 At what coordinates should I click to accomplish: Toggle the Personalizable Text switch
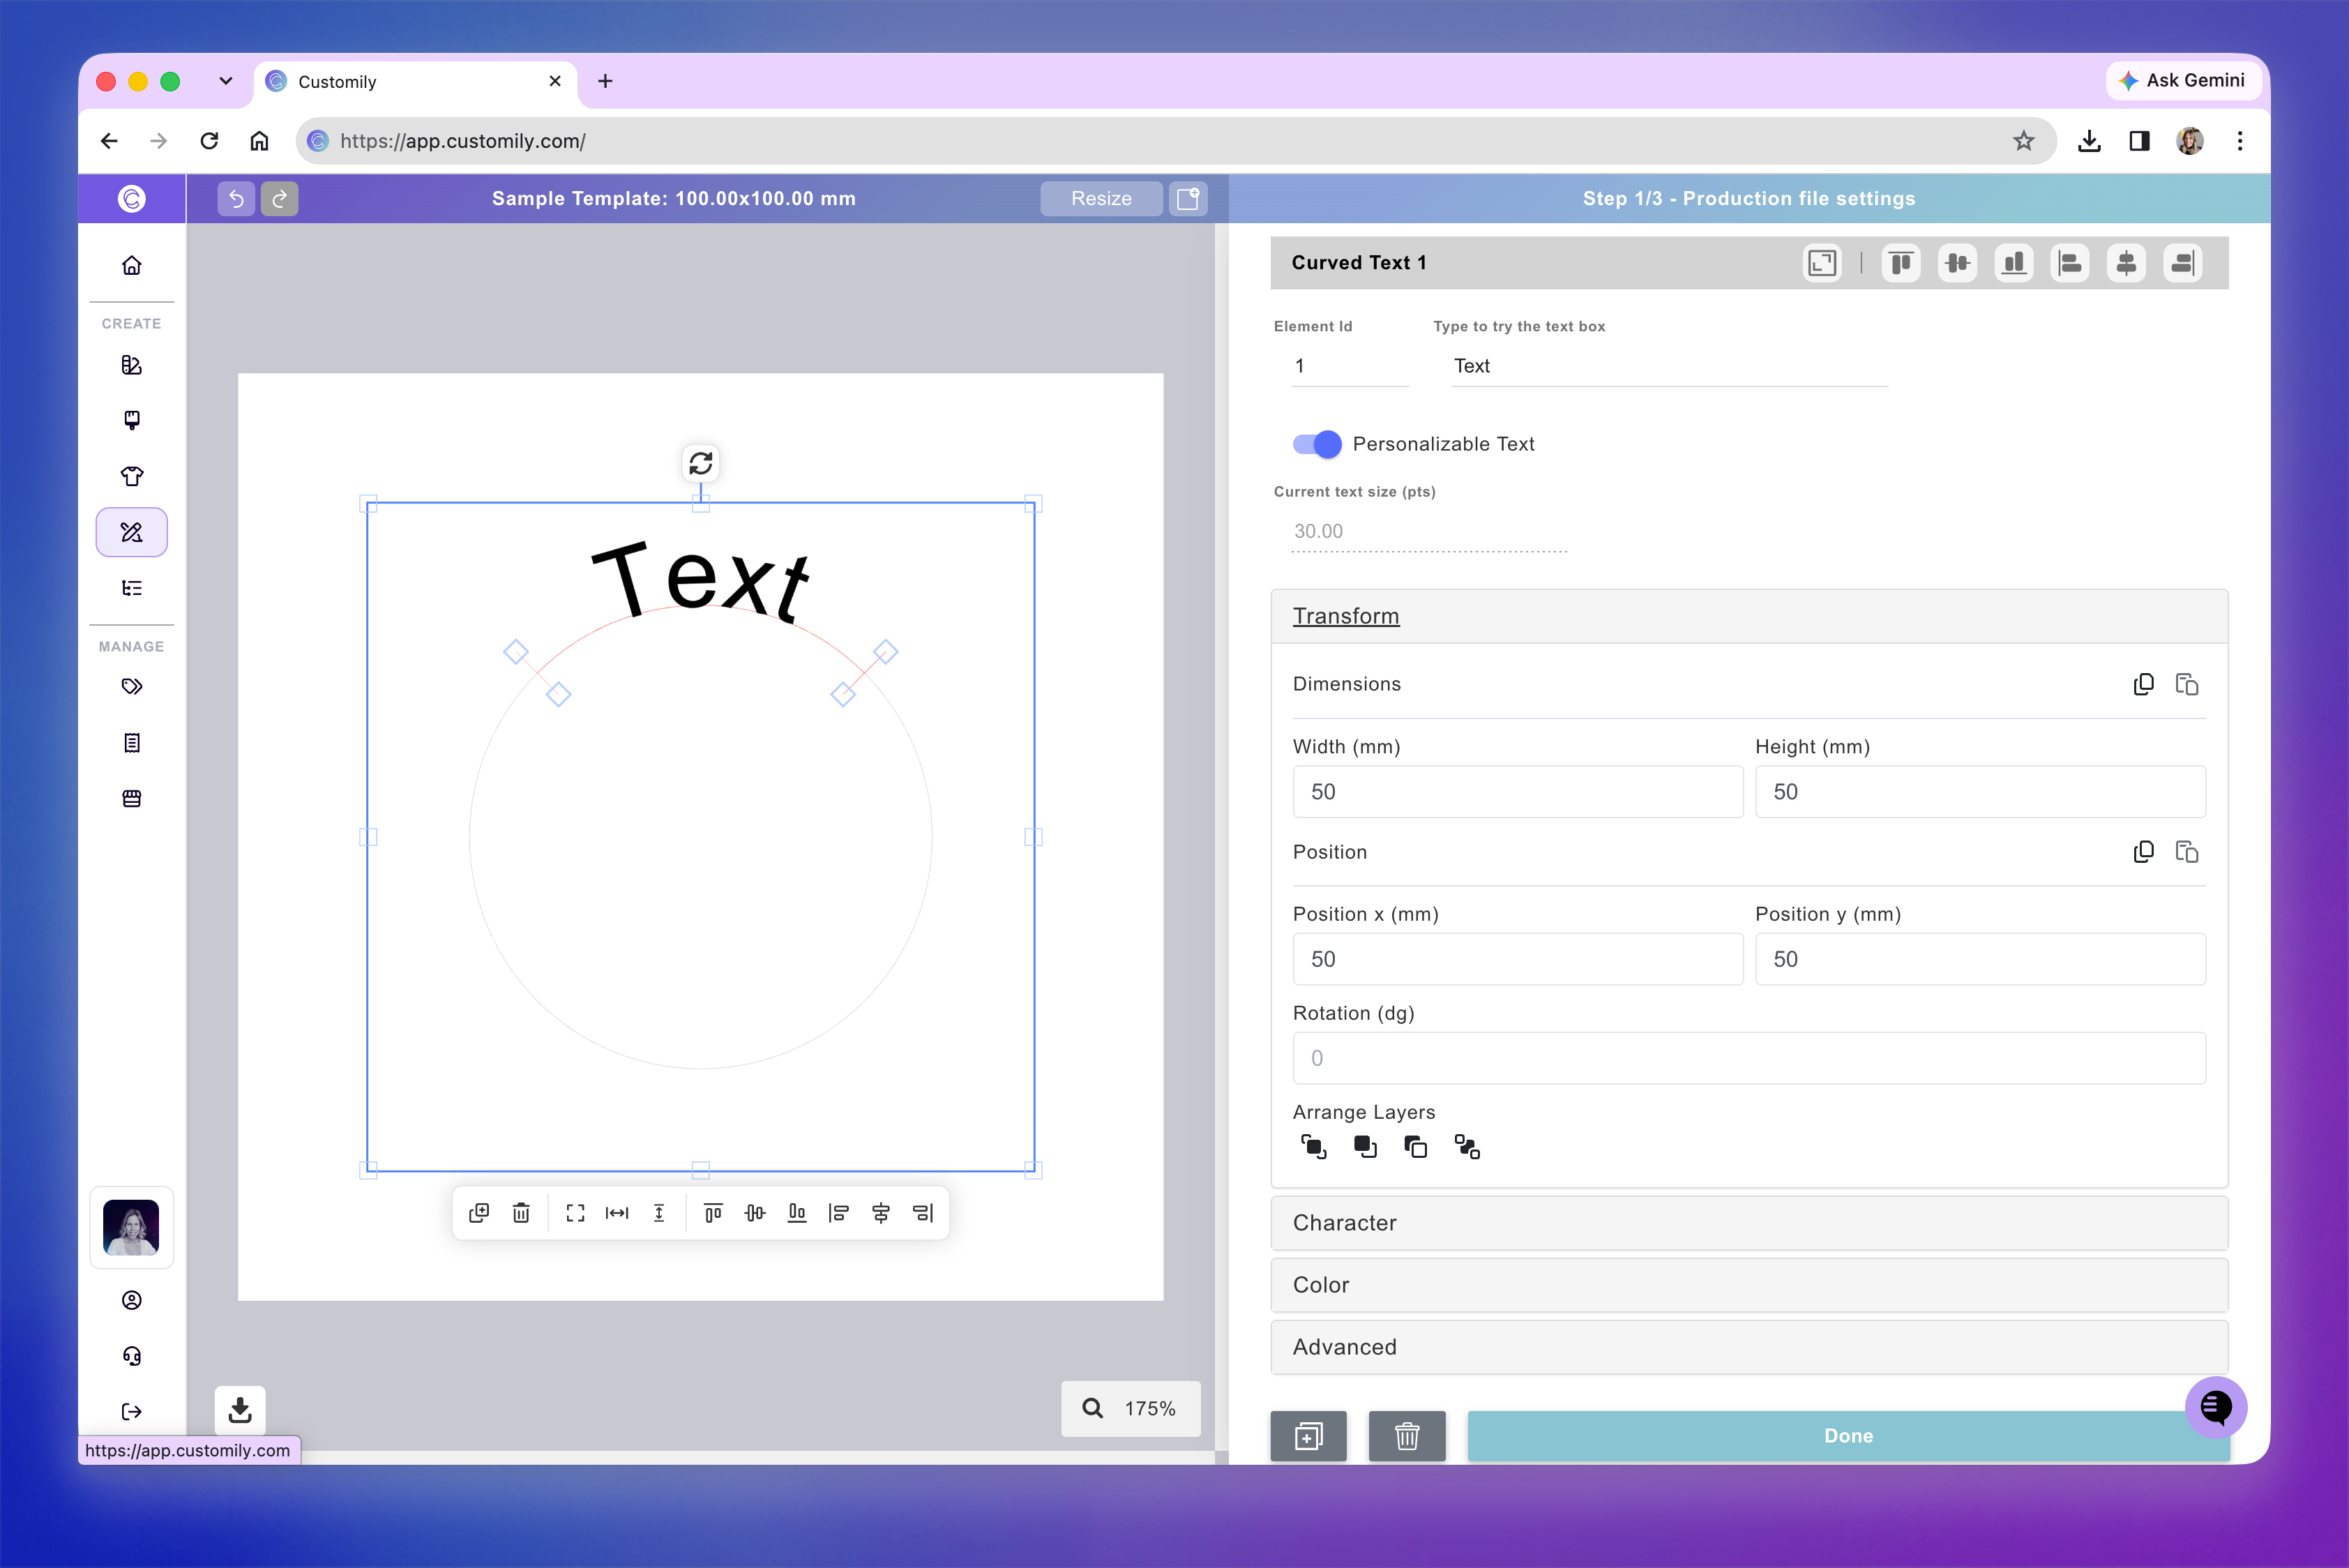coord(1317,444)
